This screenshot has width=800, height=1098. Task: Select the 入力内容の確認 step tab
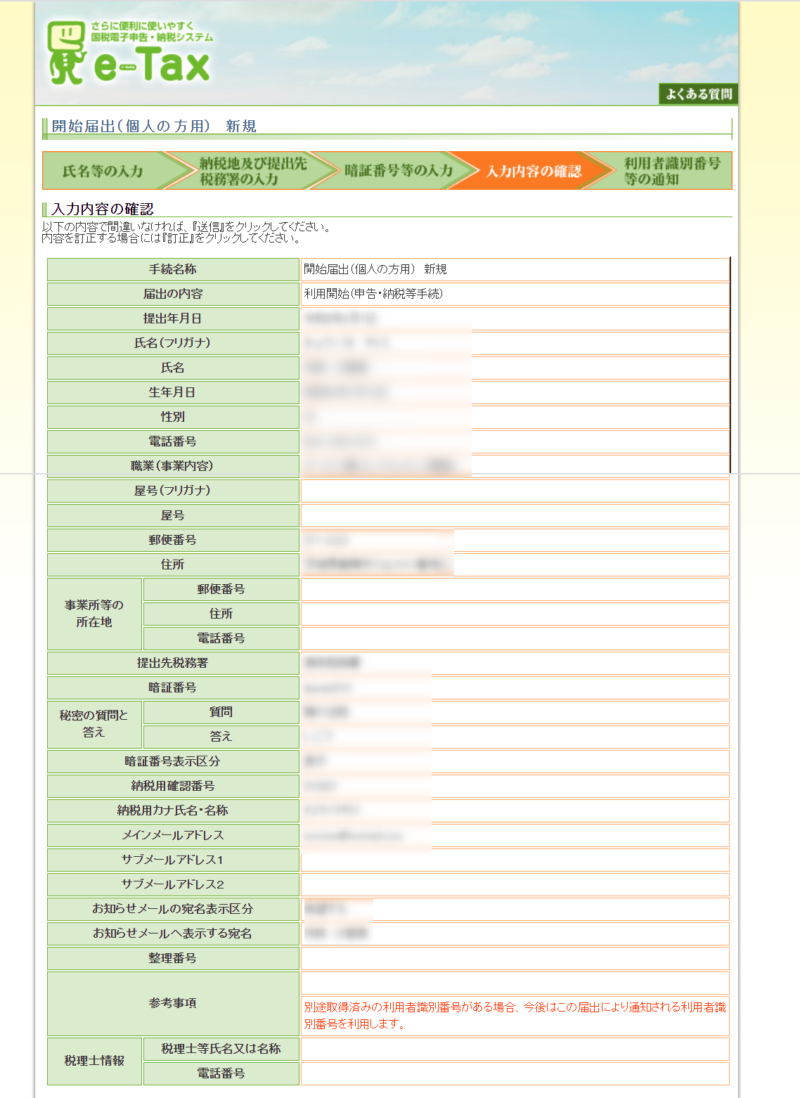(534, 171)
